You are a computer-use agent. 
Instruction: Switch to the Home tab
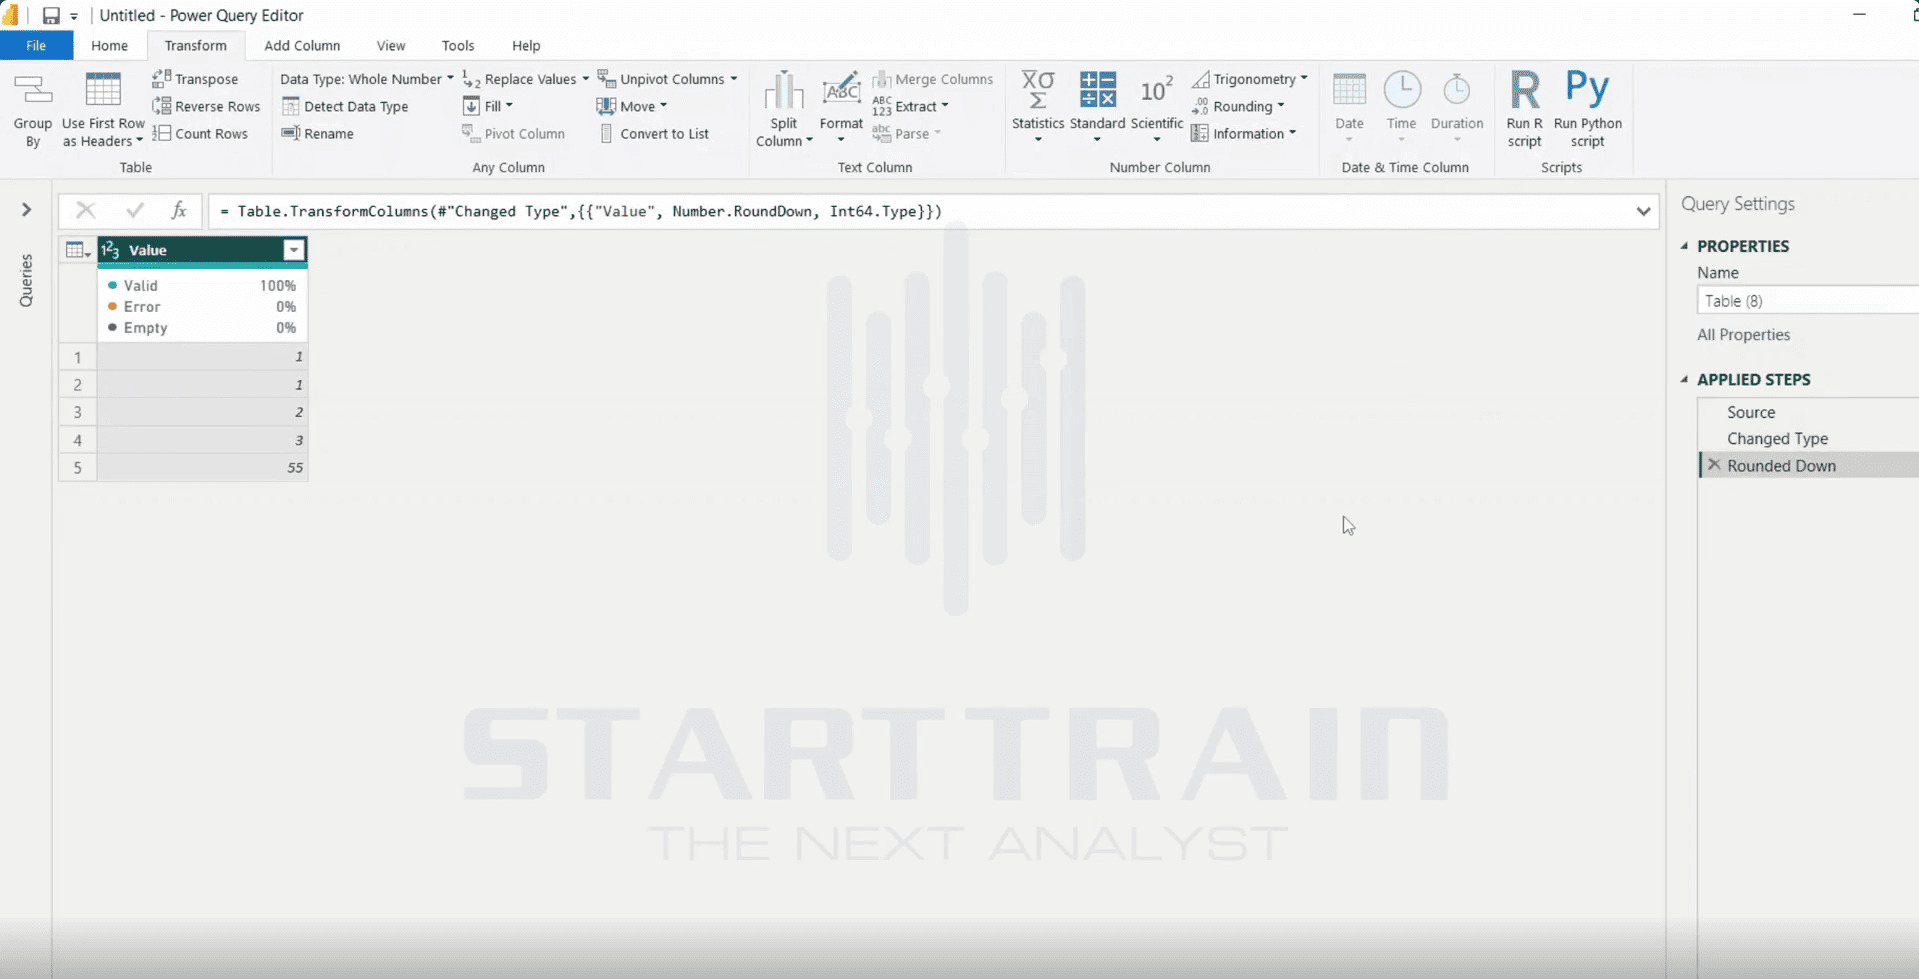[109, 45]
